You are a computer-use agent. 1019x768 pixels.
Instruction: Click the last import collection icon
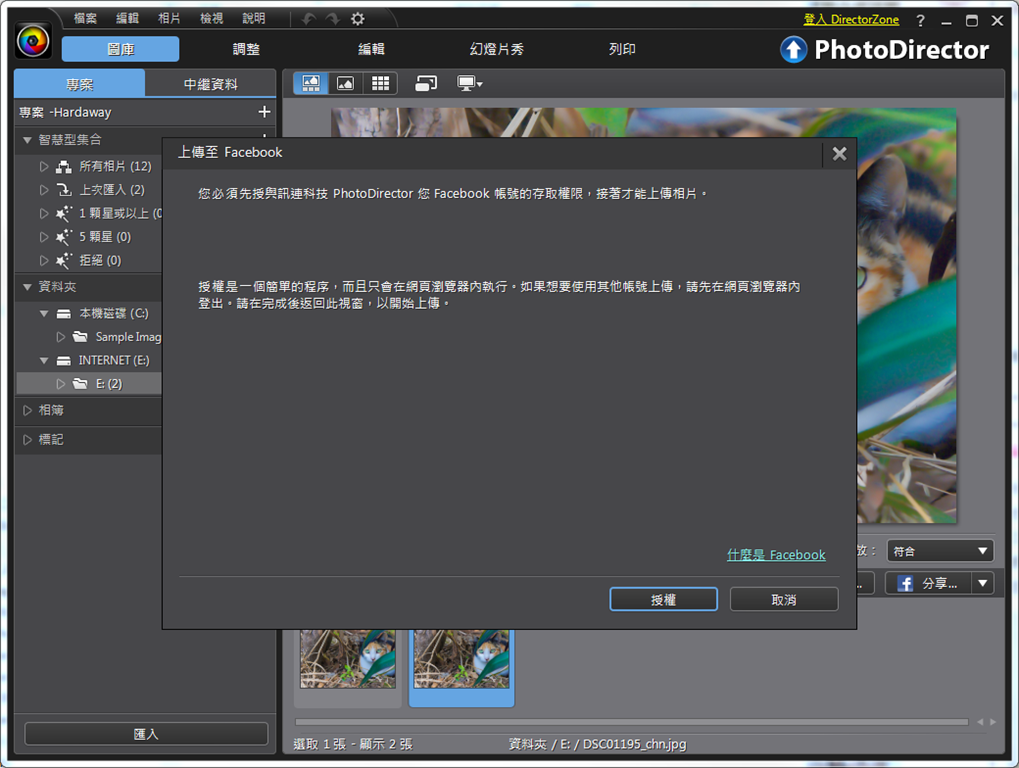[x=64, y=190]
